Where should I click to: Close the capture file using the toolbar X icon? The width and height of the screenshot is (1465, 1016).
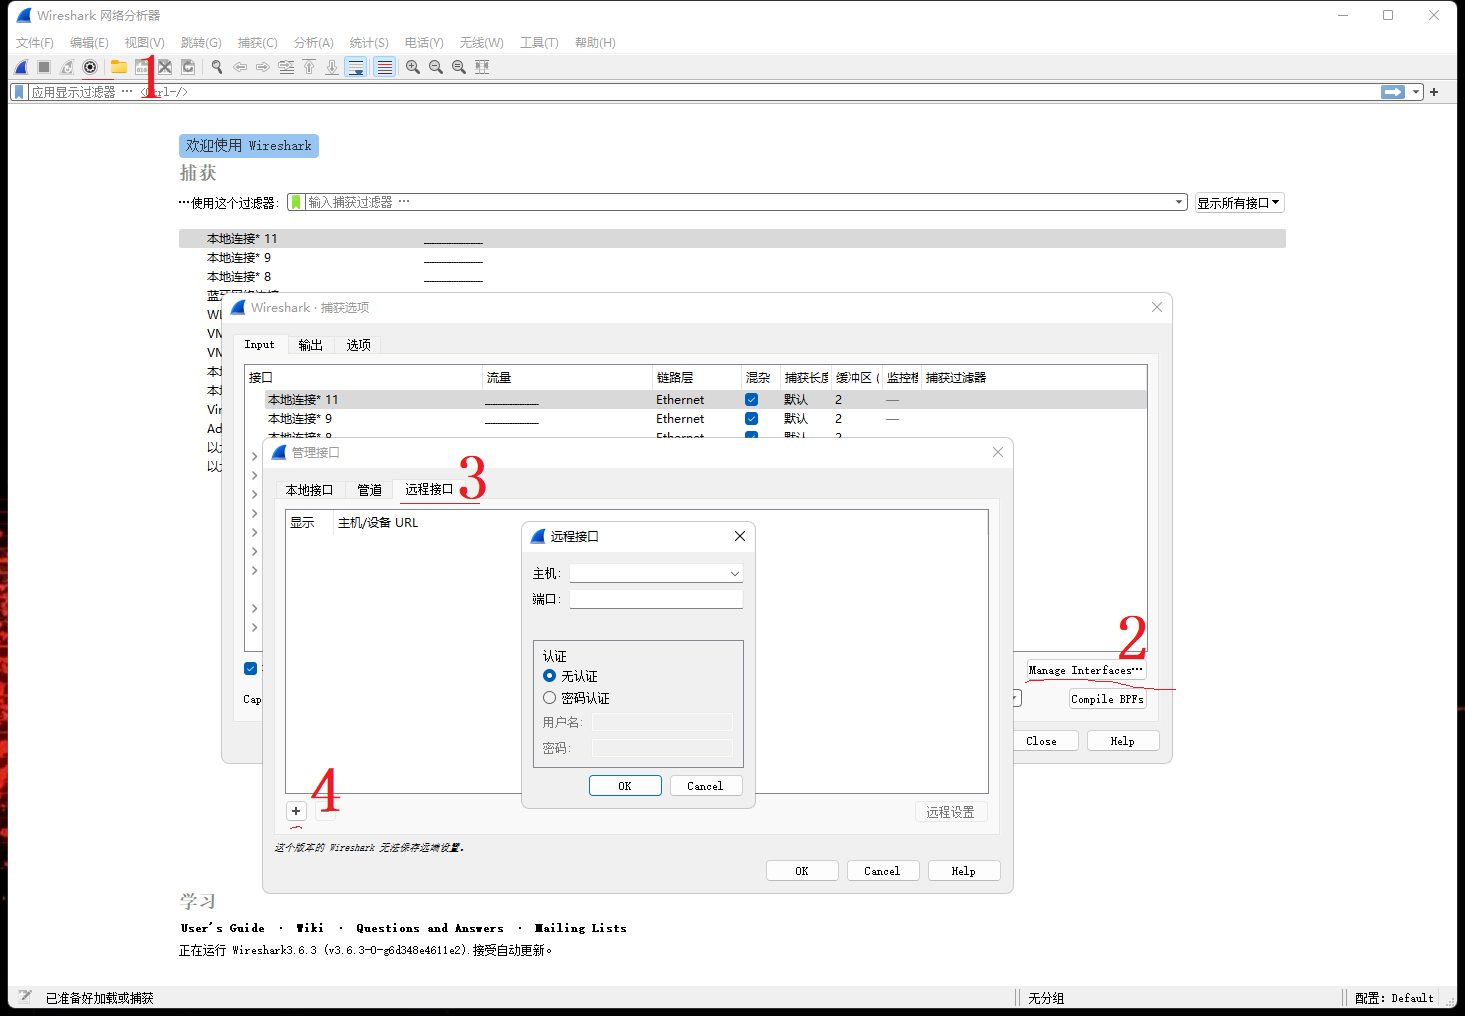(x=165, y=67)
